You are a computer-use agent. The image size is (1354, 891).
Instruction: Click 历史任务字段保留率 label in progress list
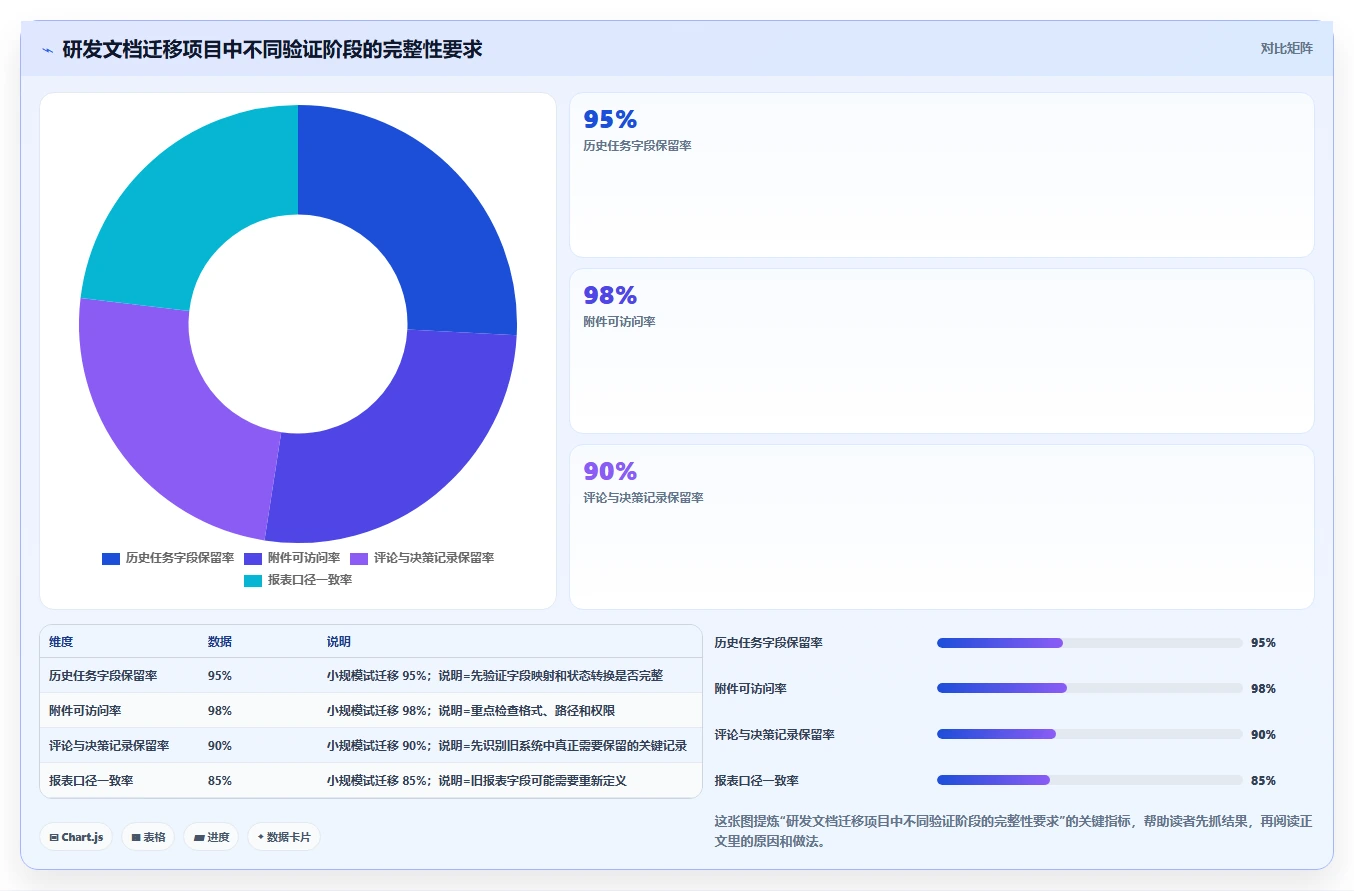click(x=769, y=643)
